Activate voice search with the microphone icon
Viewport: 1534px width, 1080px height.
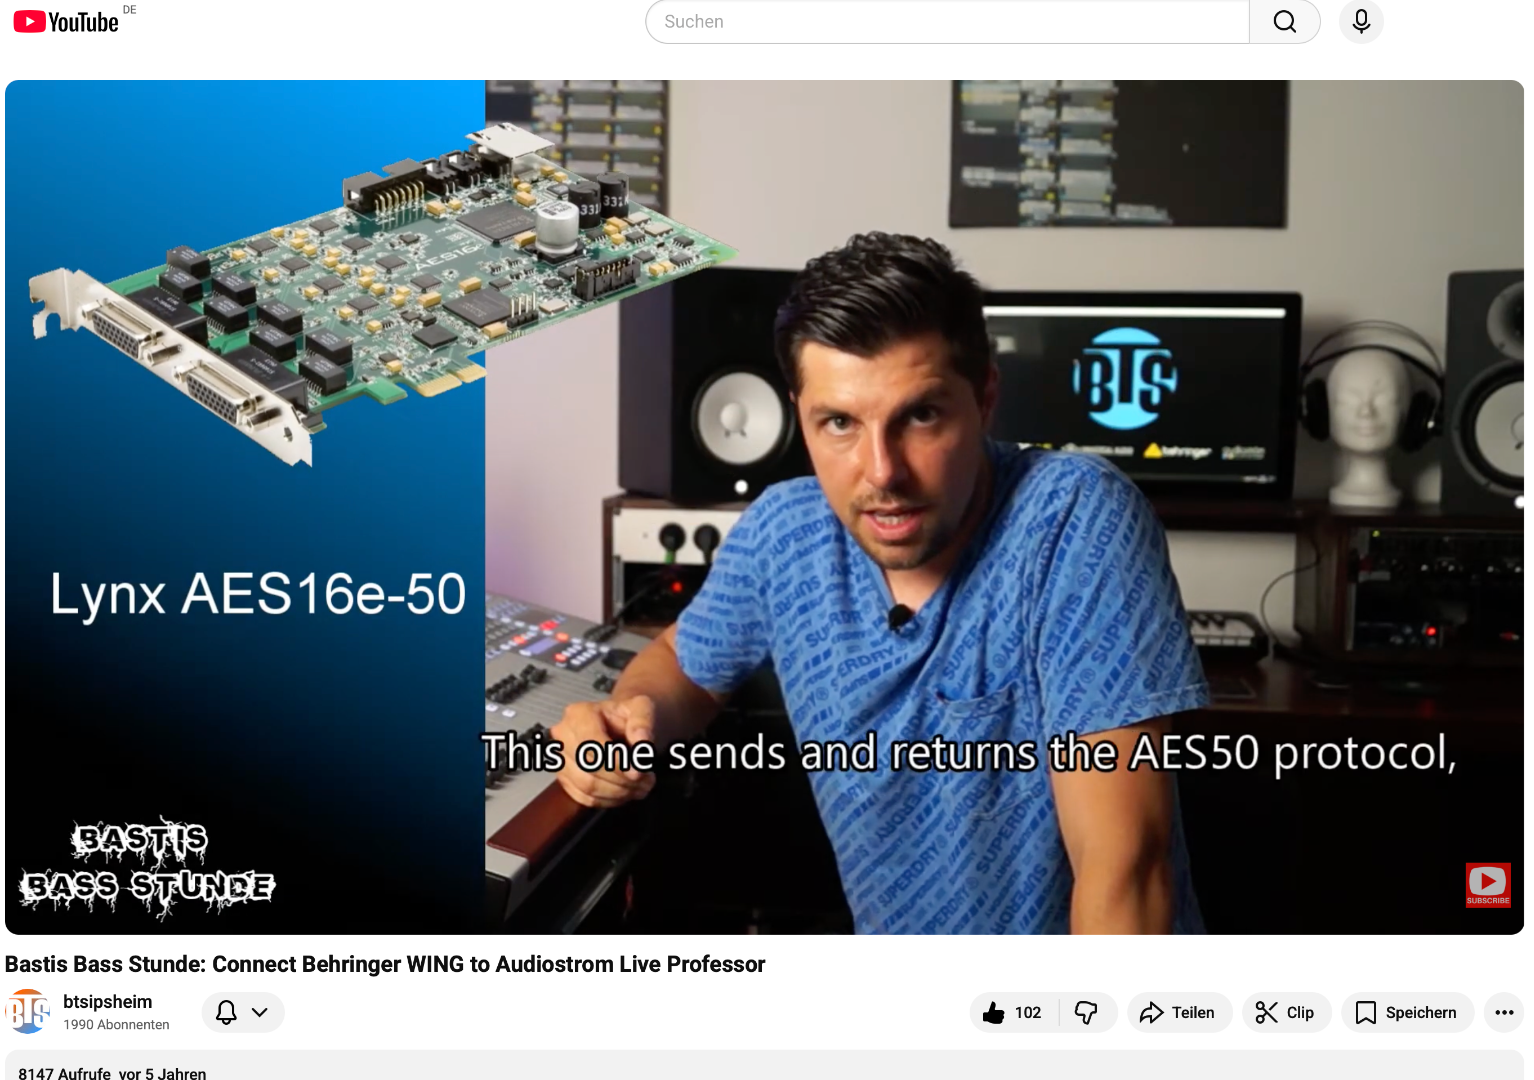click(1360, 22)
